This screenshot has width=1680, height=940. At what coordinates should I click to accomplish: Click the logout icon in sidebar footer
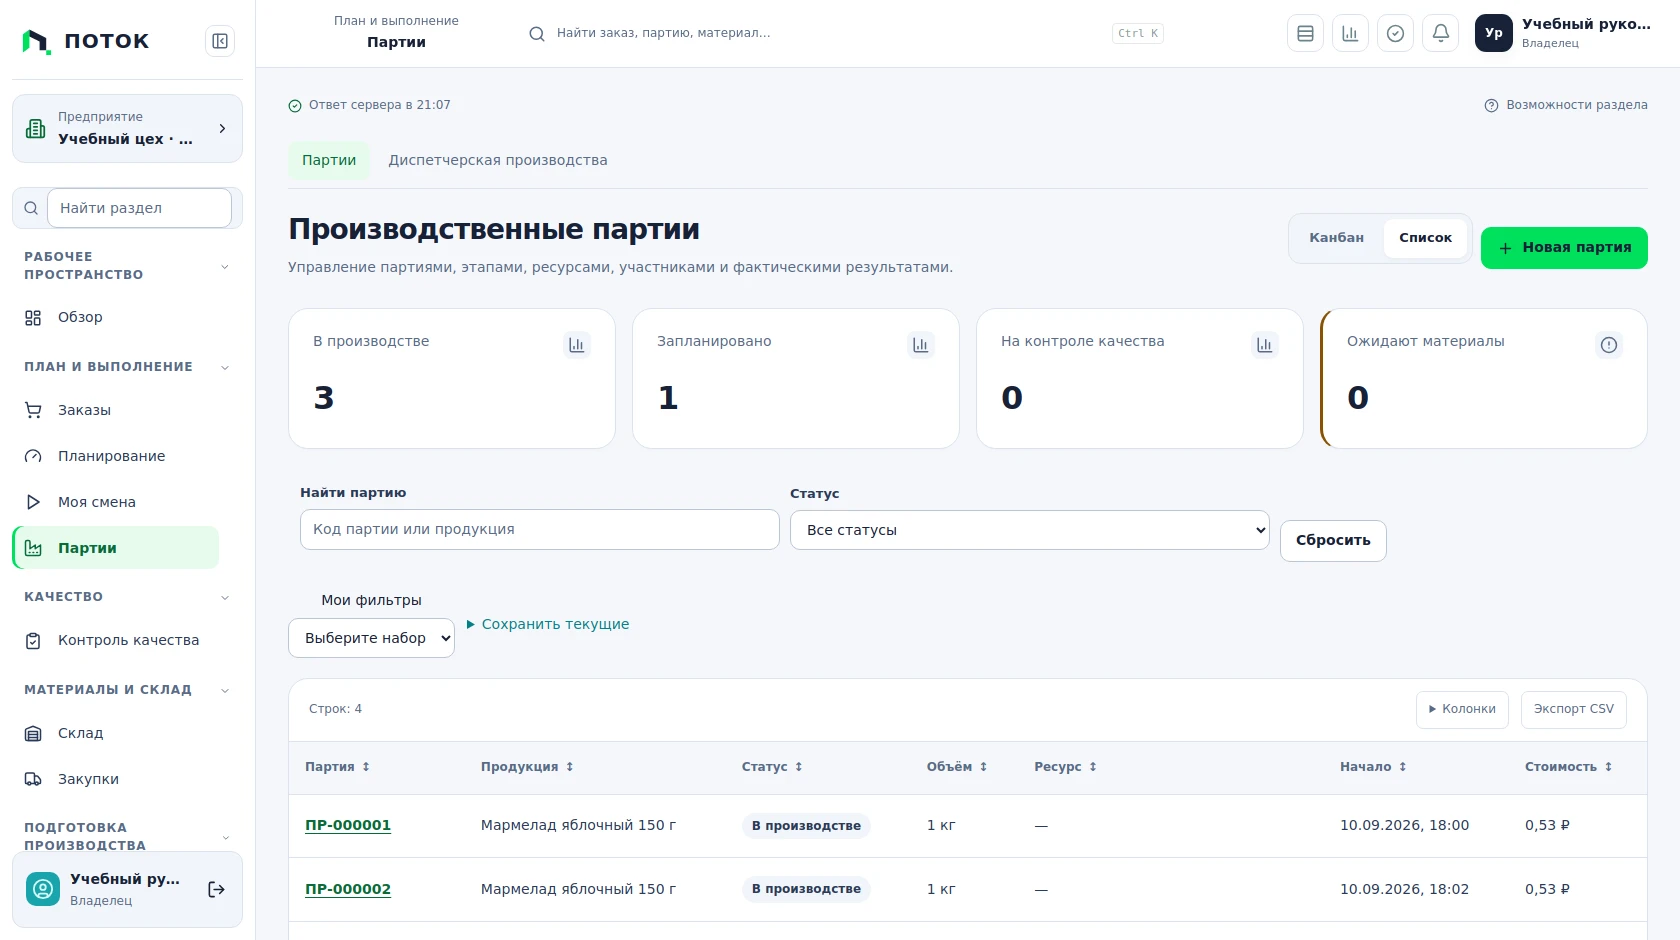(216, 889)
